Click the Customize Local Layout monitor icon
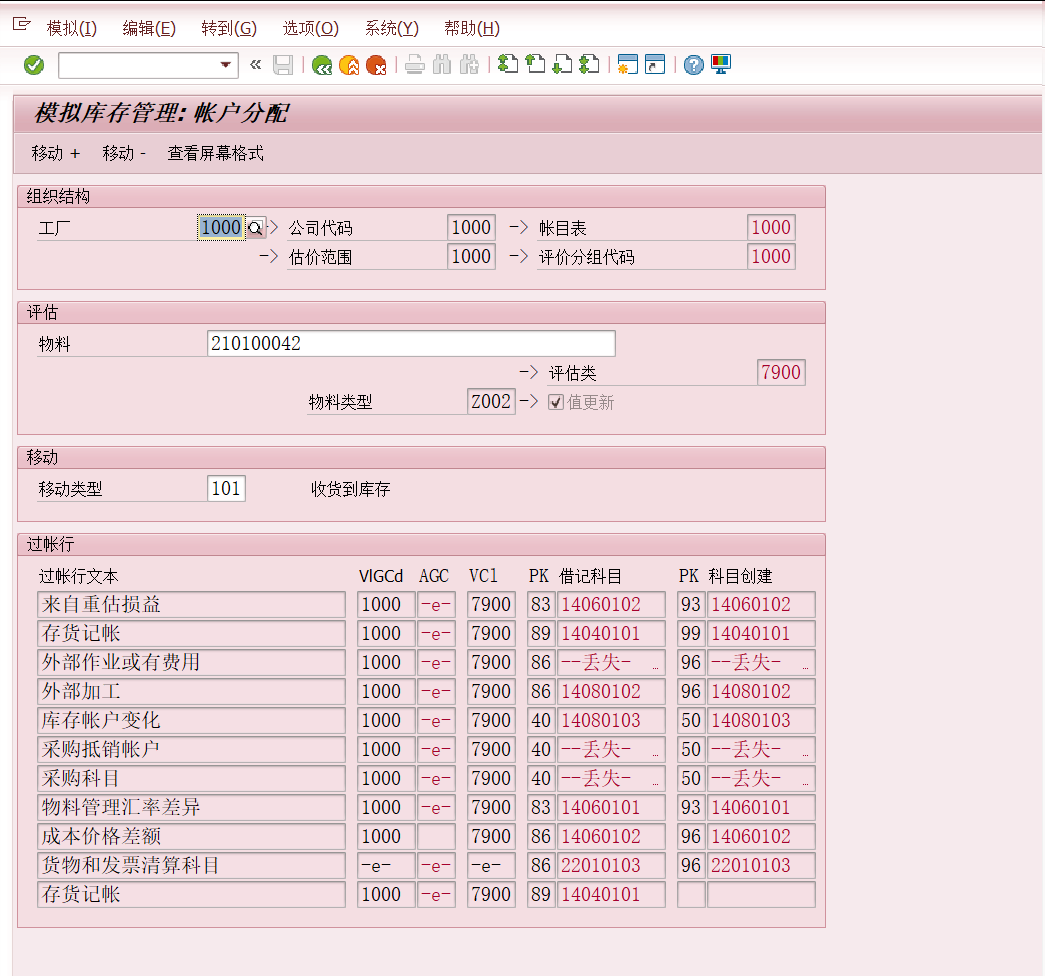The image size is (1045, 976). [721, 65]
